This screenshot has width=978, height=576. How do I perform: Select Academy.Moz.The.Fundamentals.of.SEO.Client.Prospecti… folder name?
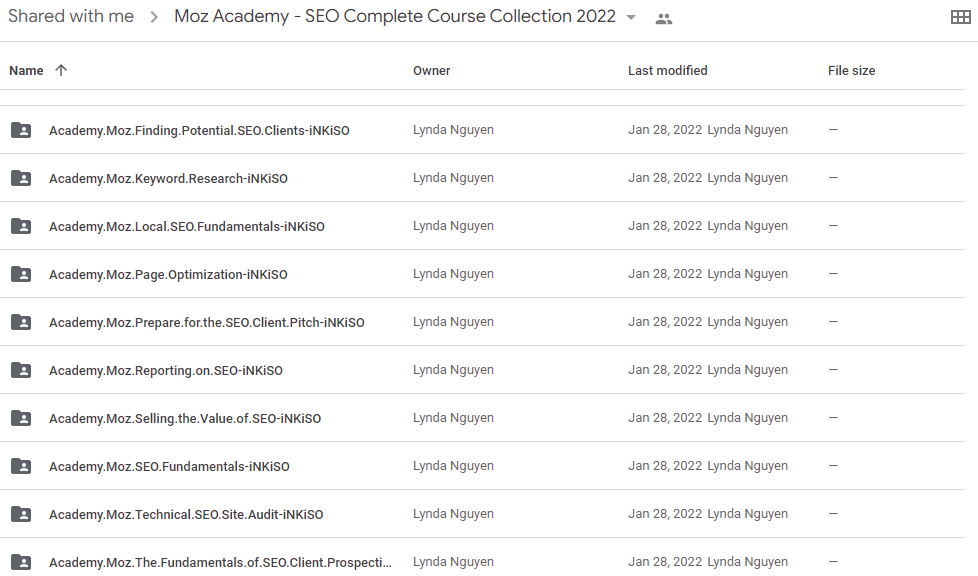(x=220, y=562)
